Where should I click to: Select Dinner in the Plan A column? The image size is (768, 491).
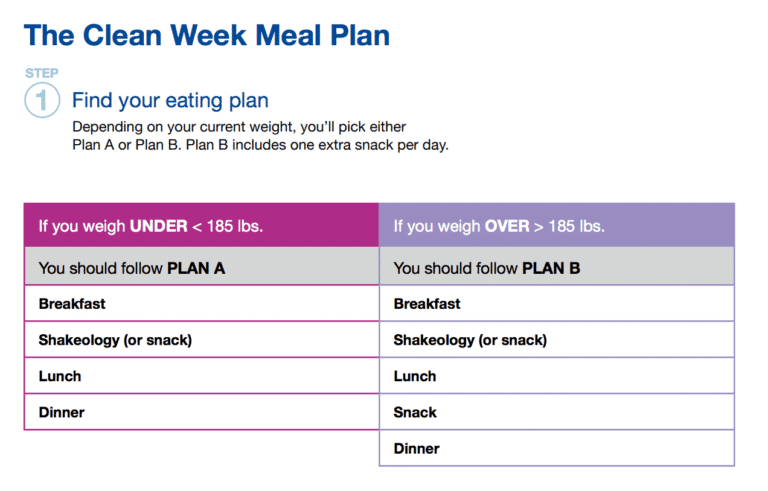point(201,412)
